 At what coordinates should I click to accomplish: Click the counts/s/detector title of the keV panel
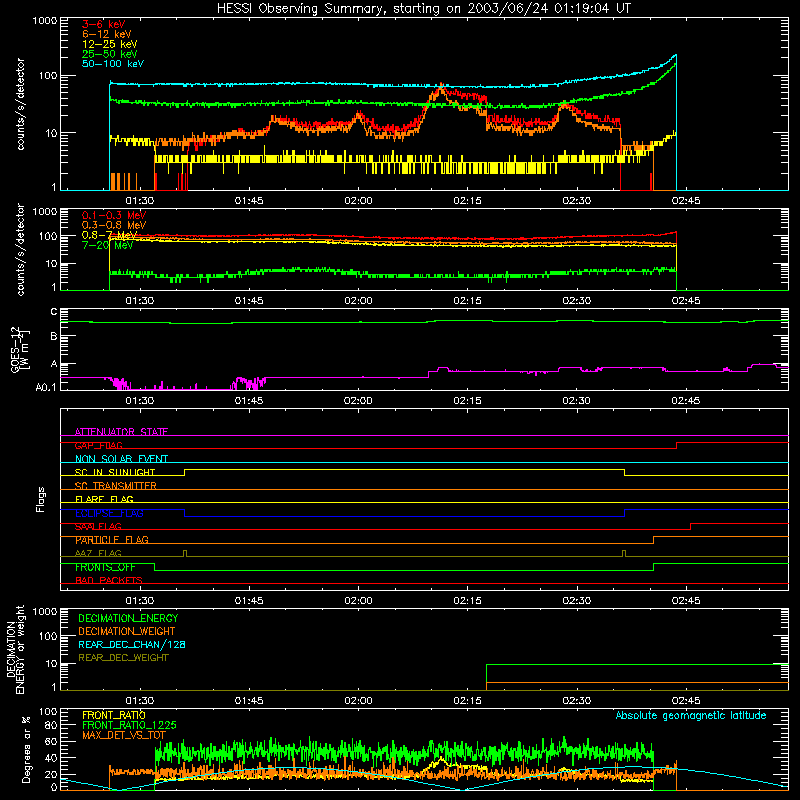(20, 104)
